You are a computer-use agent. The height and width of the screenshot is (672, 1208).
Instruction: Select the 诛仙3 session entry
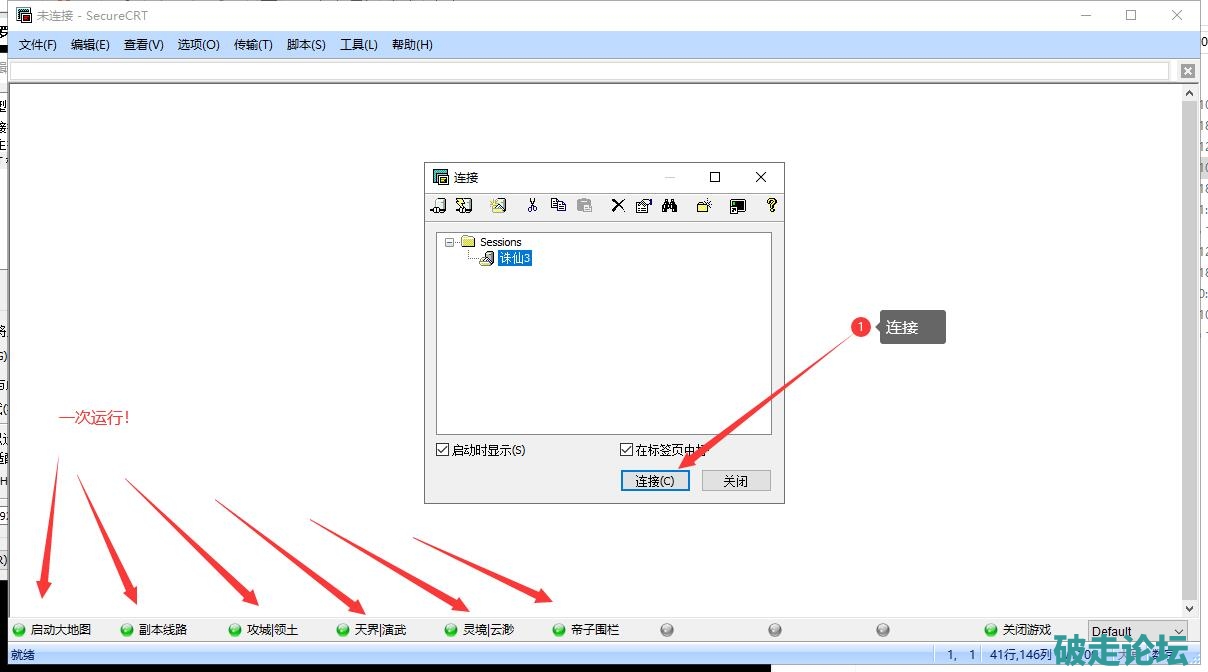pyautogui.click(x=514, y=258)
